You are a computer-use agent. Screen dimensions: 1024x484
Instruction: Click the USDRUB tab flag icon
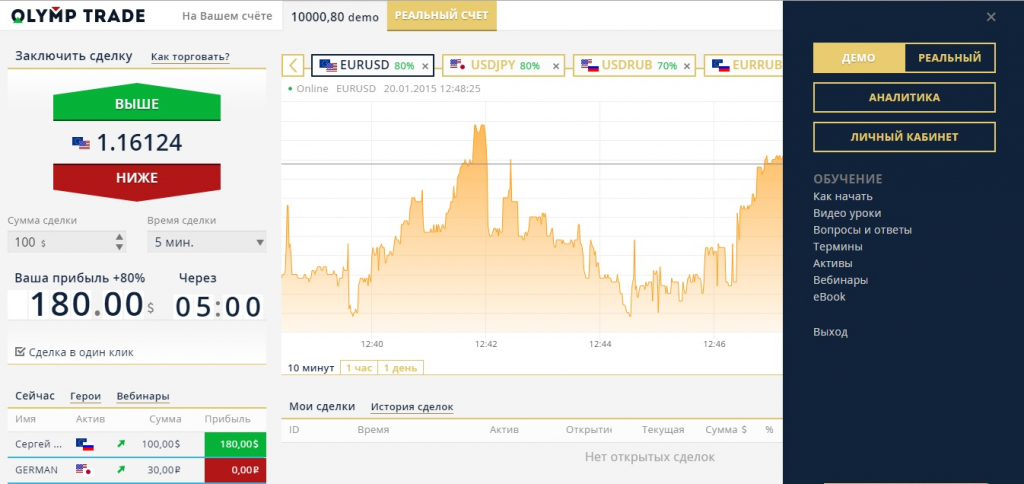[x=590, y=65]
